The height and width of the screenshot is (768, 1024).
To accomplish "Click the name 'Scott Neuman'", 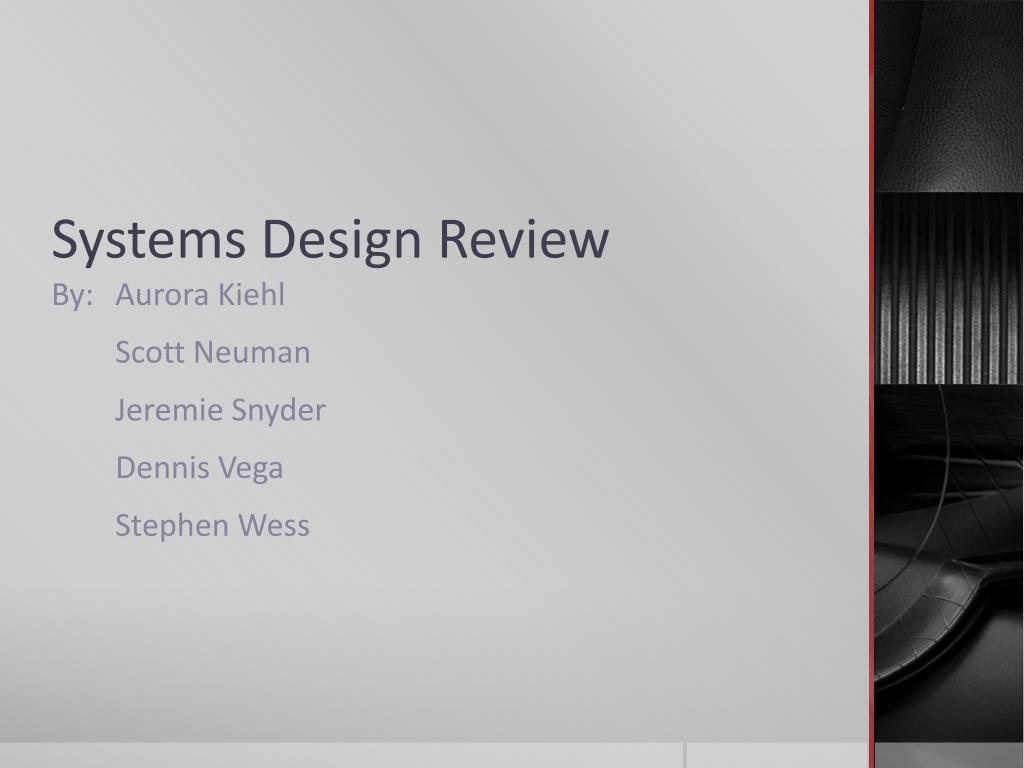I will tap(212, 352).
